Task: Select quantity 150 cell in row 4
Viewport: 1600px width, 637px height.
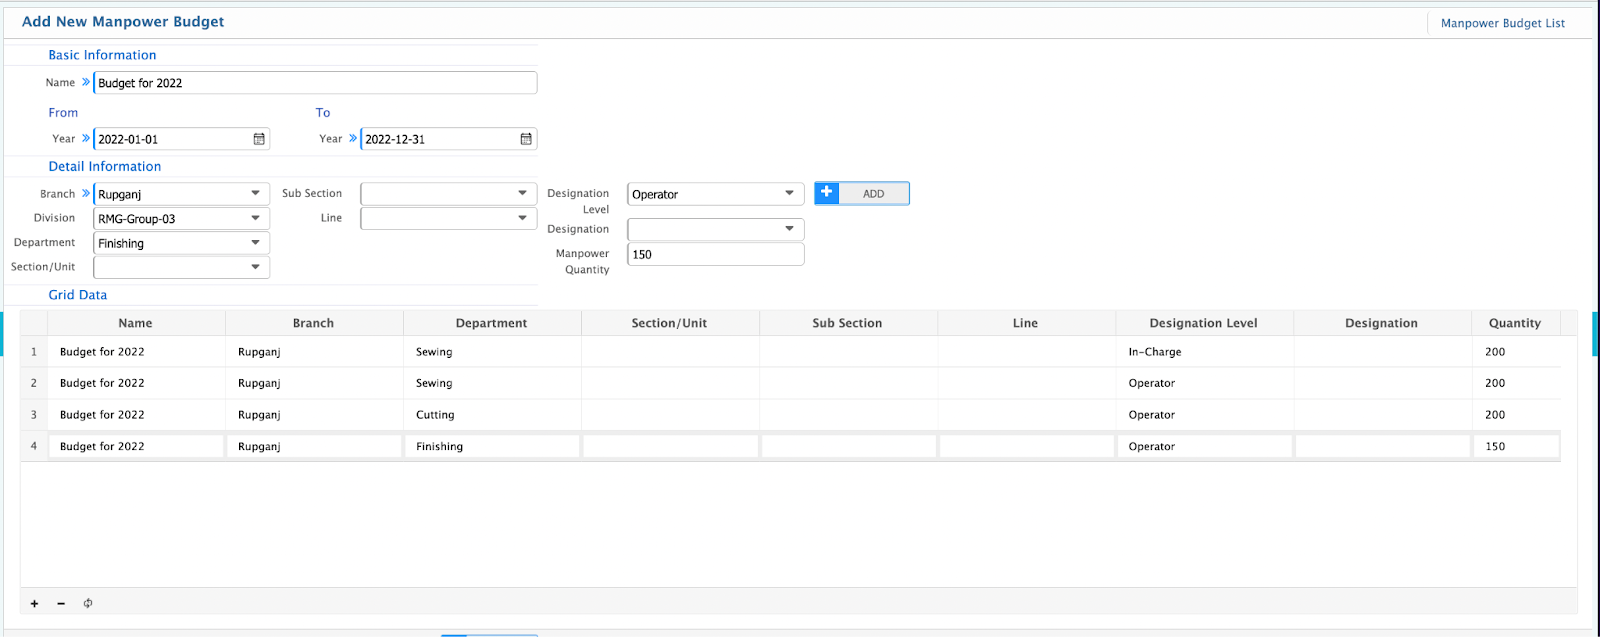Action: point(1515,446)
